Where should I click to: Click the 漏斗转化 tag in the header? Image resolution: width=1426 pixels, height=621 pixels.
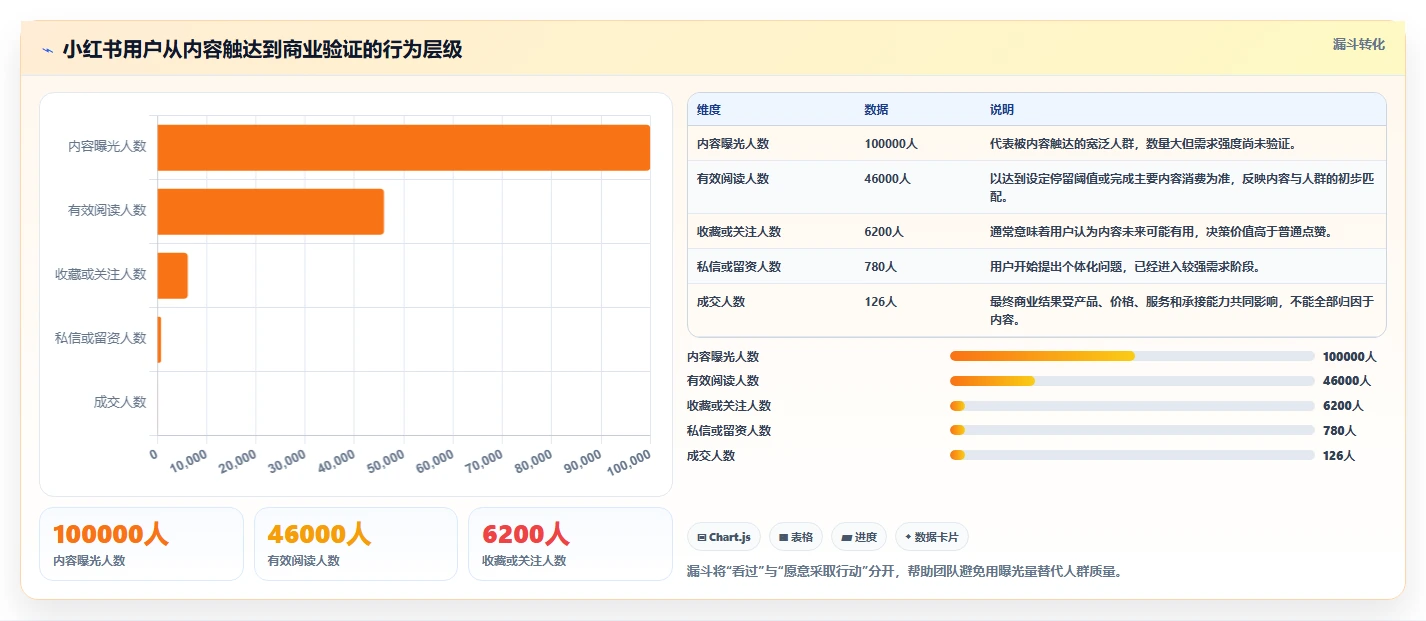tap(1359, 44)
